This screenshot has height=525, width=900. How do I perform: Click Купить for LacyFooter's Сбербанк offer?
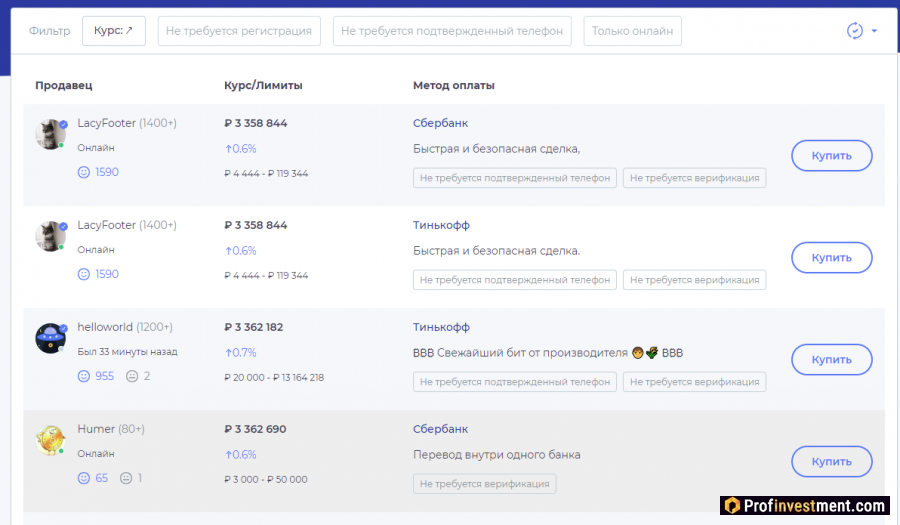point(832,155)
